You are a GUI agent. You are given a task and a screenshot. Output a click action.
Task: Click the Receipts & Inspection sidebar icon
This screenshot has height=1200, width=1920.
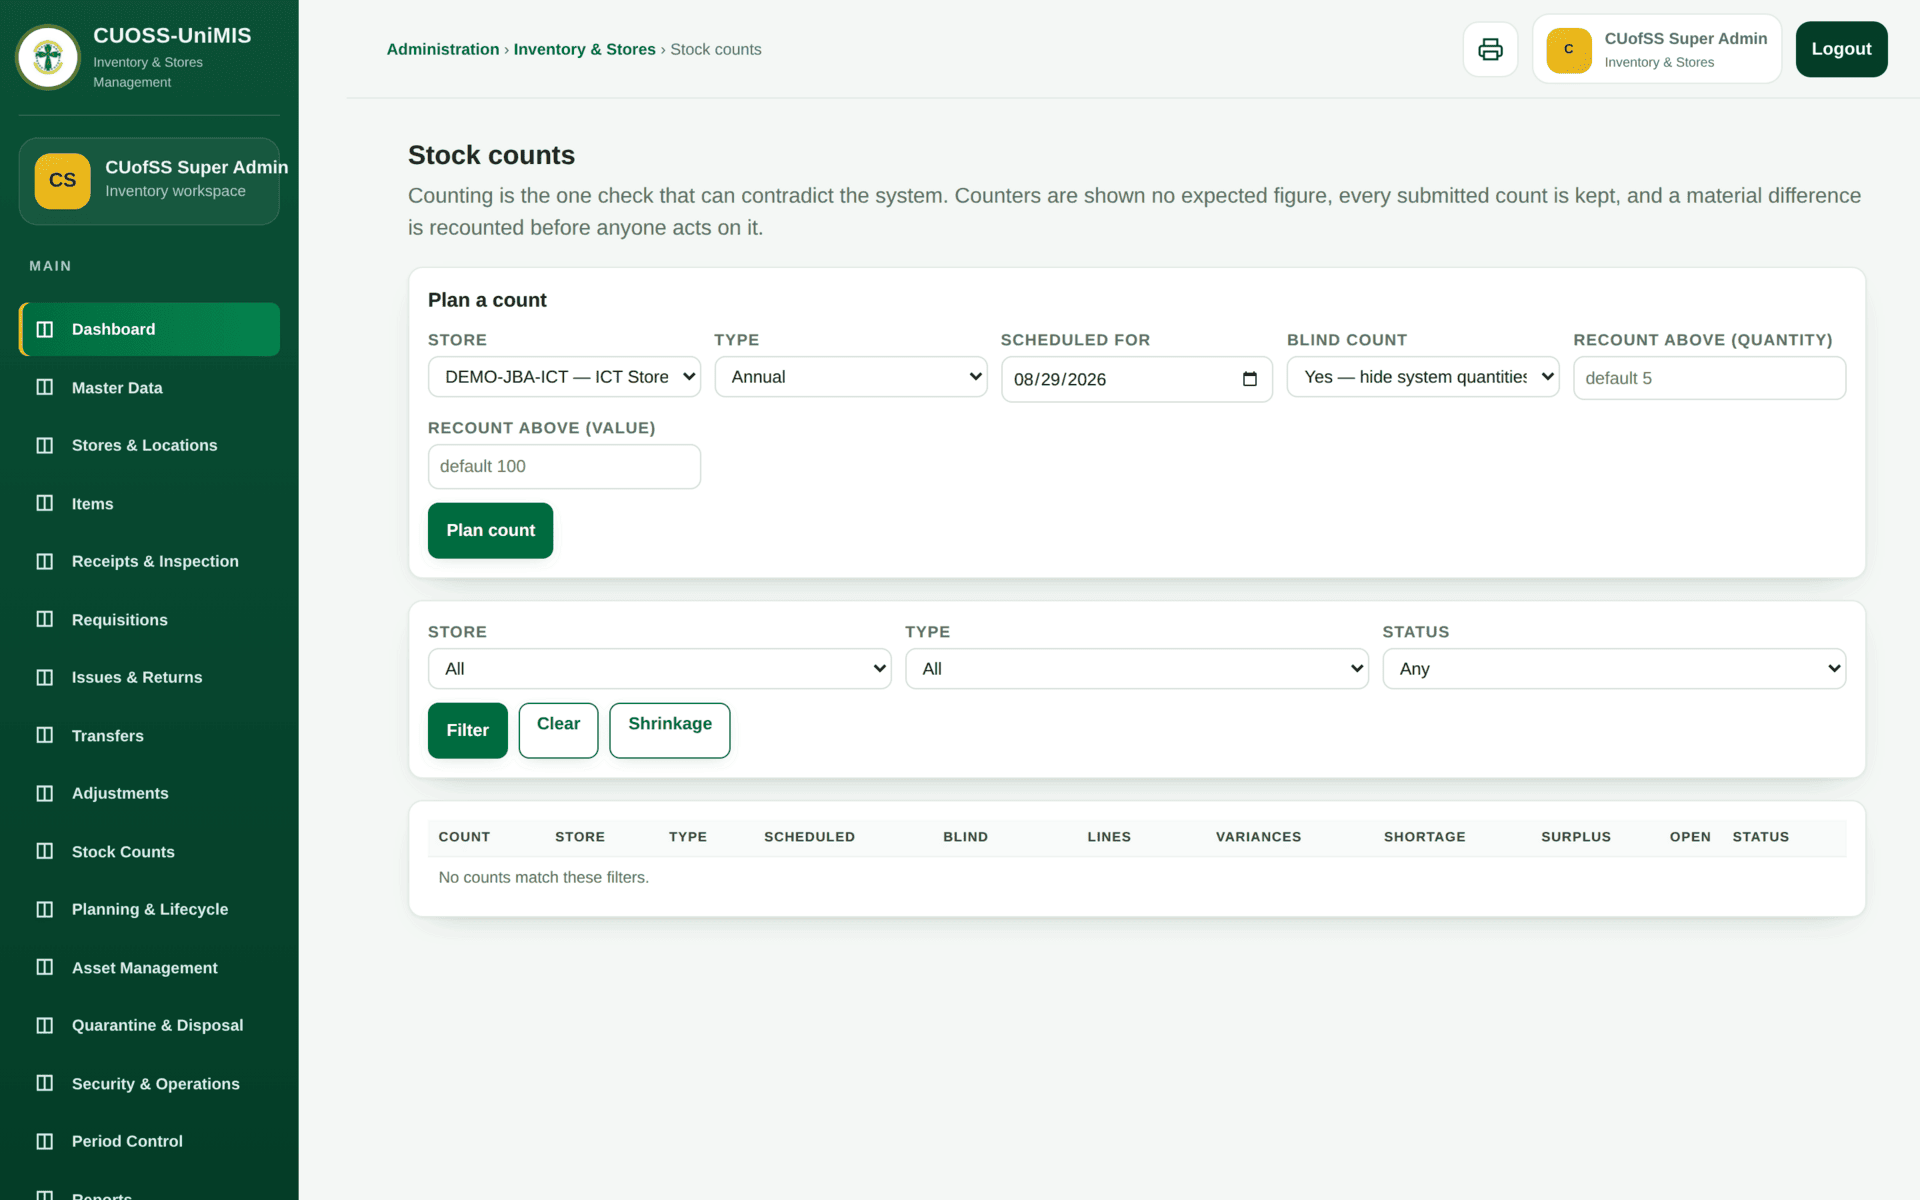(45, 561)
